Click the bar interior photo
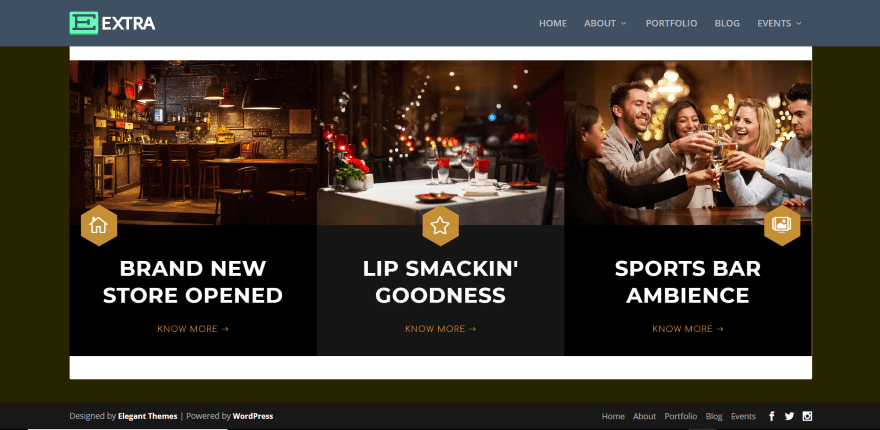Screen dimensions: 880x430 coord(193,143)
